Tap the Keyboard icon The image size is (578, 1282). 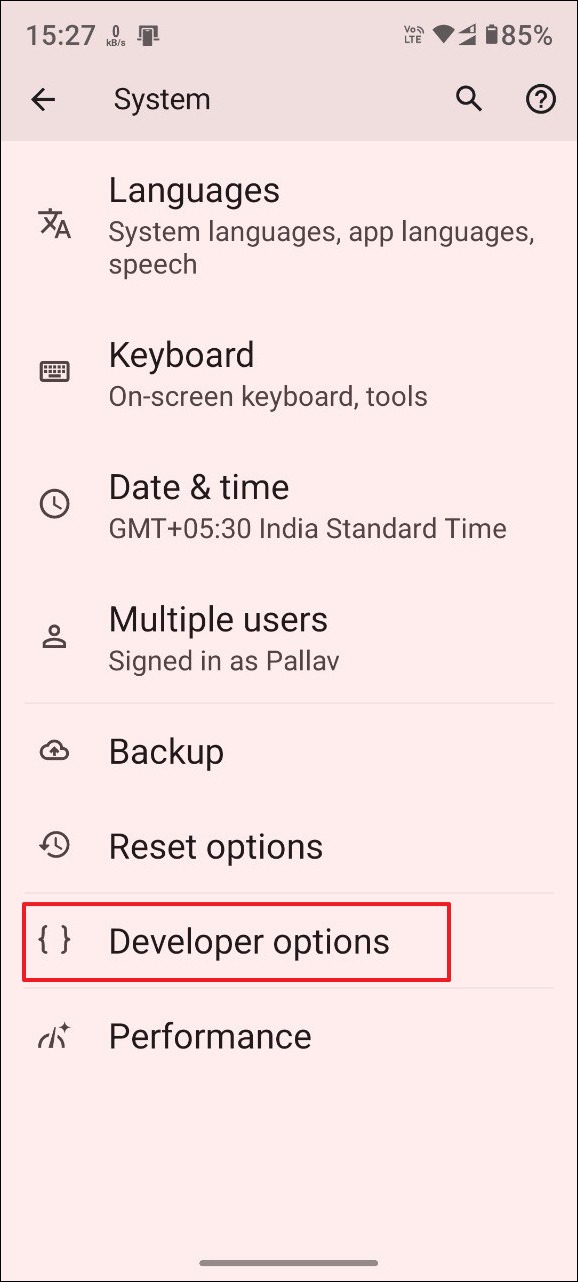(x=55, y=372)
